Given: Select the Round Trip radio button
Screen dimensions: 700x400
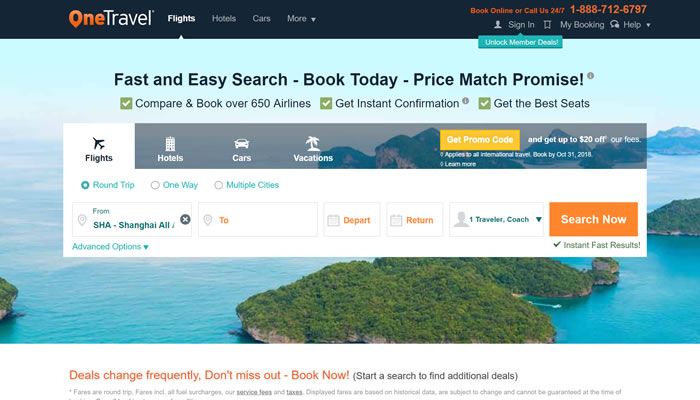Looking at the screenshot, I should coord(85,185).
